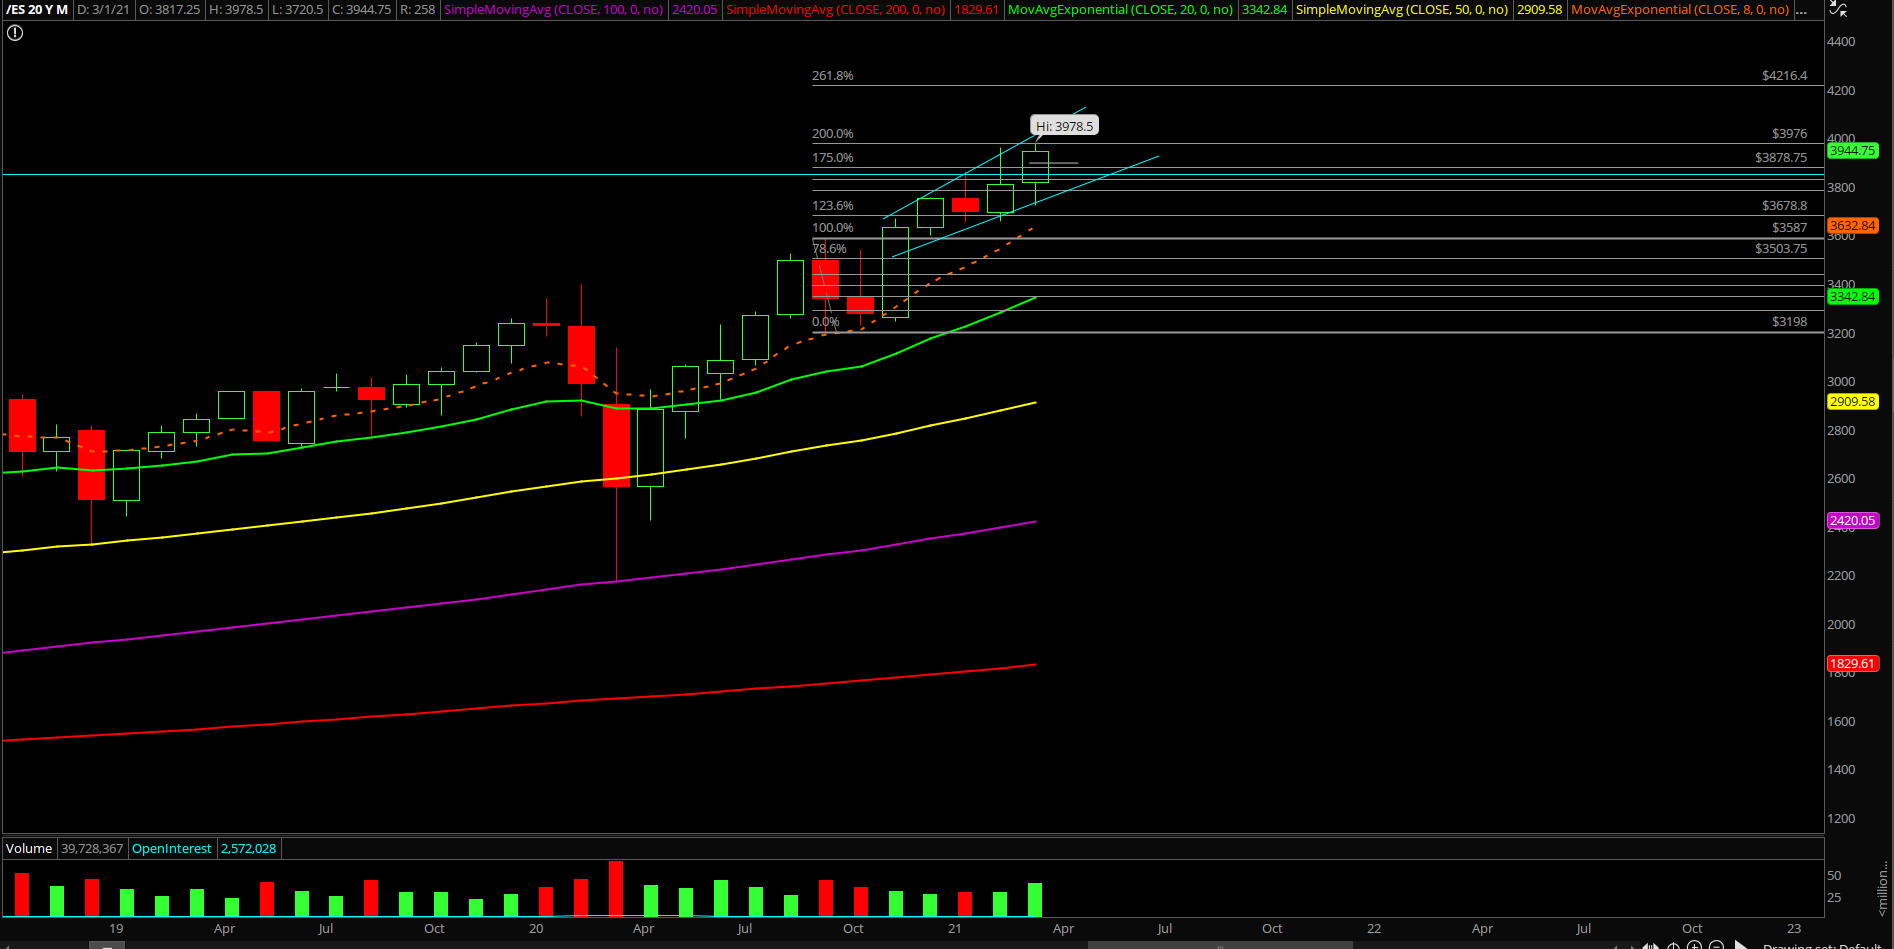The image size is (1894, 949).
Task: Expand the hidden studies ellipsis in header
Action: 1801,10
